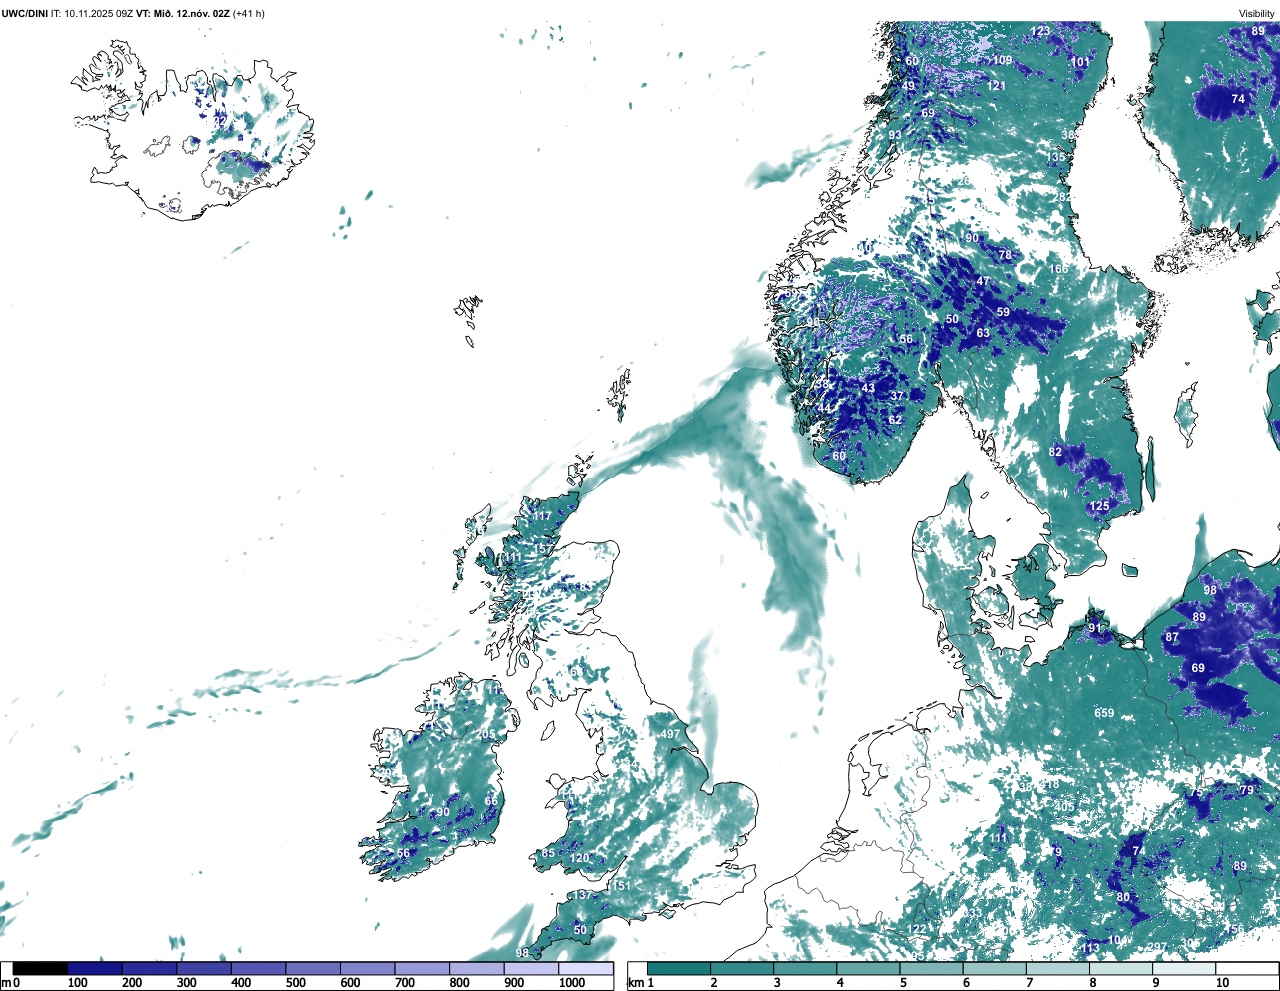Click the 87 value over Poland

pyautogui.click(x=1172, y=637)
